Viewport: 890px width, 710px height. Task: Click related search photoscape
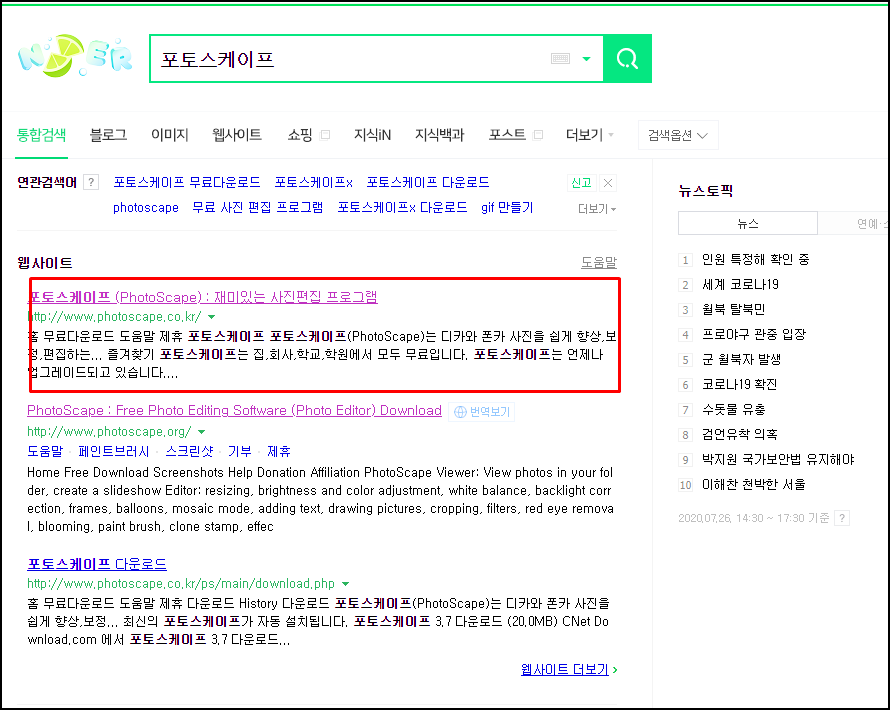[x=146, y=208]
